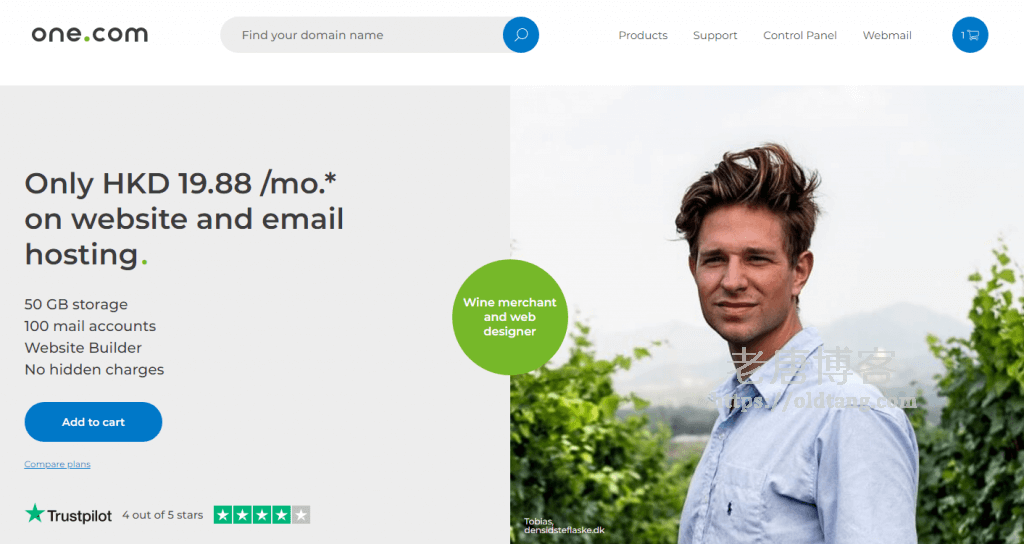Click the third green rating star

(262, 515)
